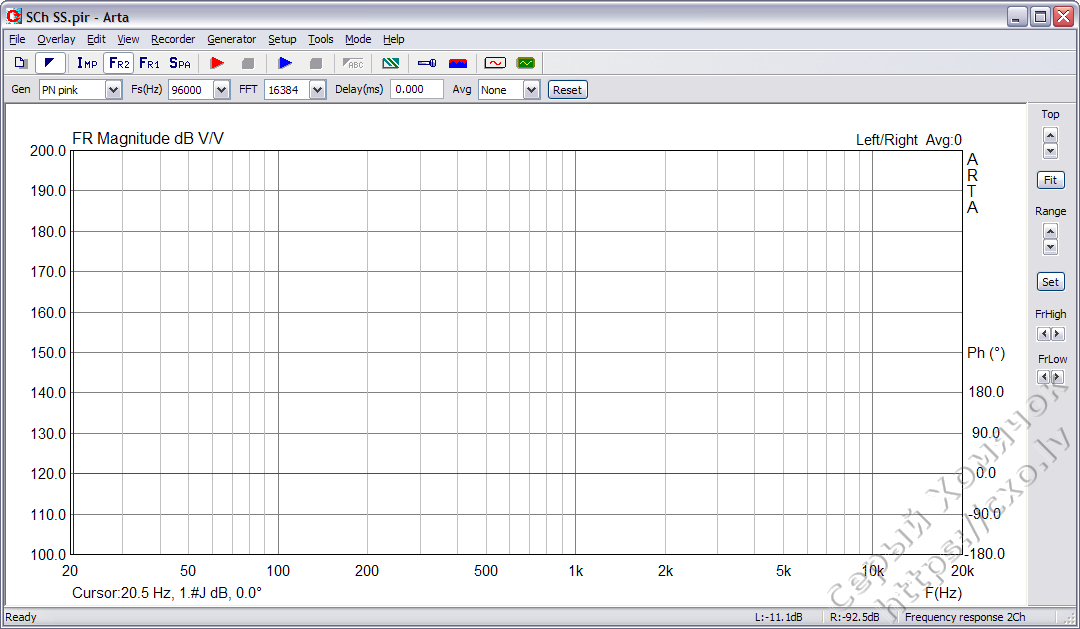Toggle the single-channel flag icon

click(50, 62)
